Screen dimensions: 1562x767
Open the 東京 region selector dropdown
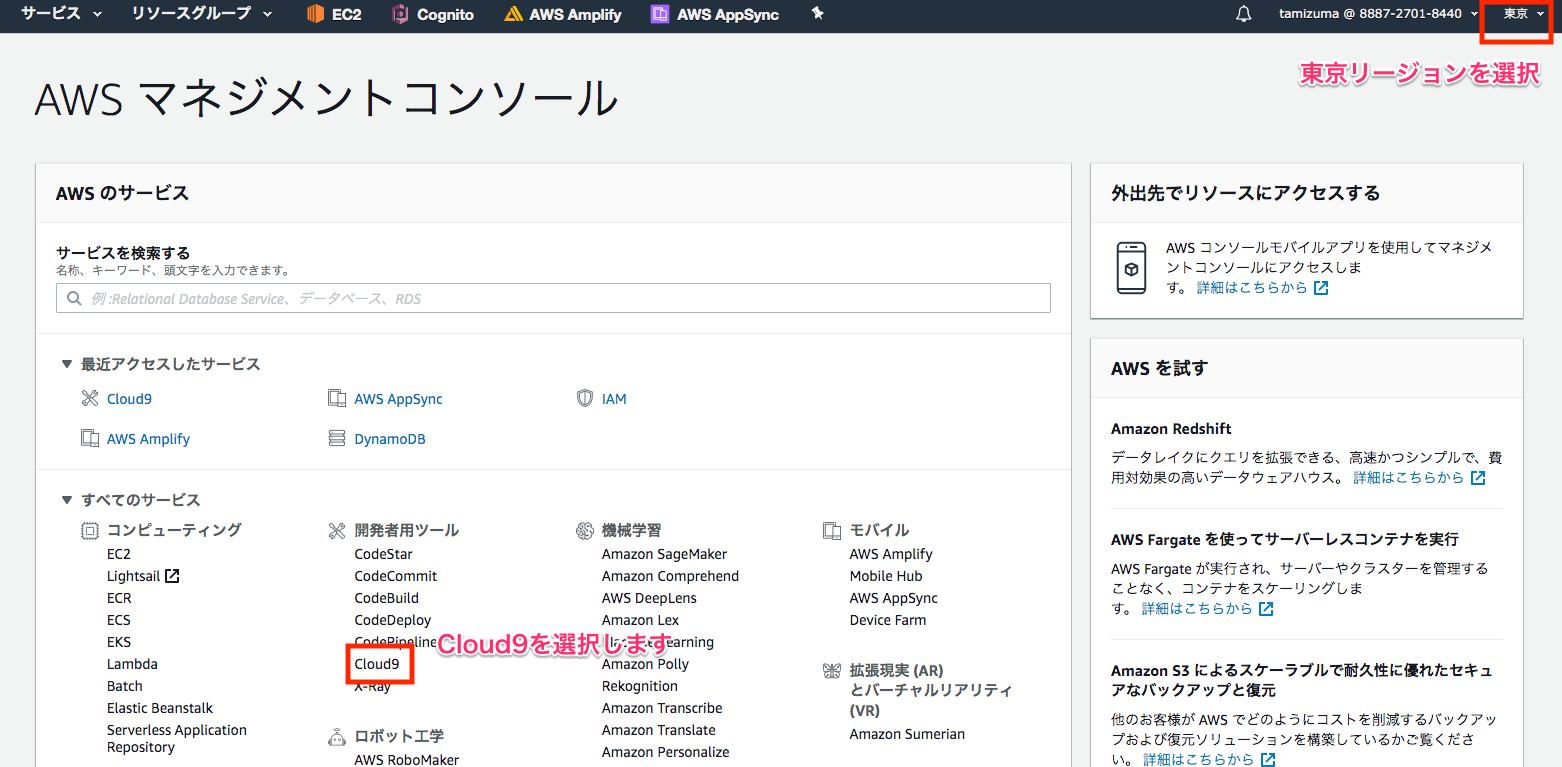click(x=1524, y=14)
